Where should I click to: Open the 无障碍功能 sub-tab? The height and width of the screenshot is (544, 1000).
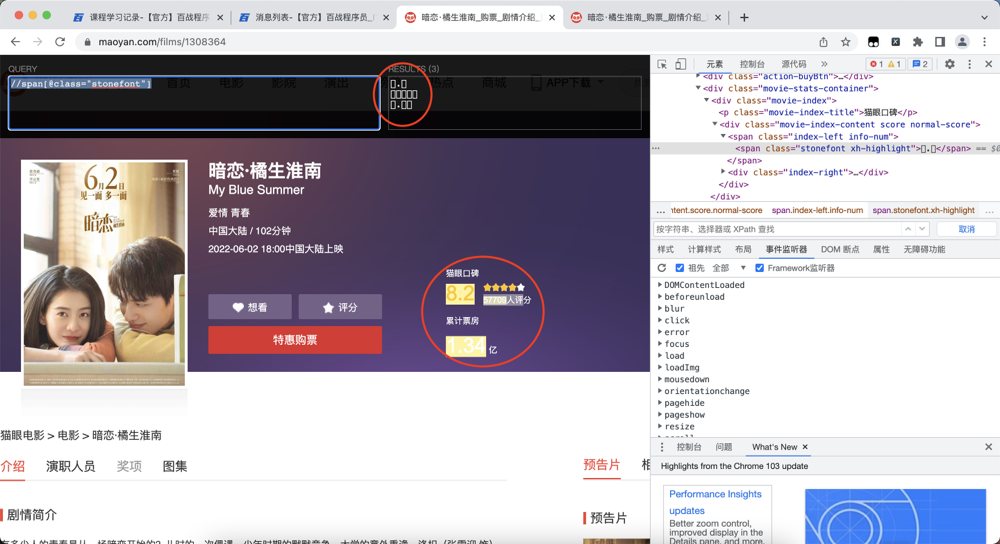point(924,249)
